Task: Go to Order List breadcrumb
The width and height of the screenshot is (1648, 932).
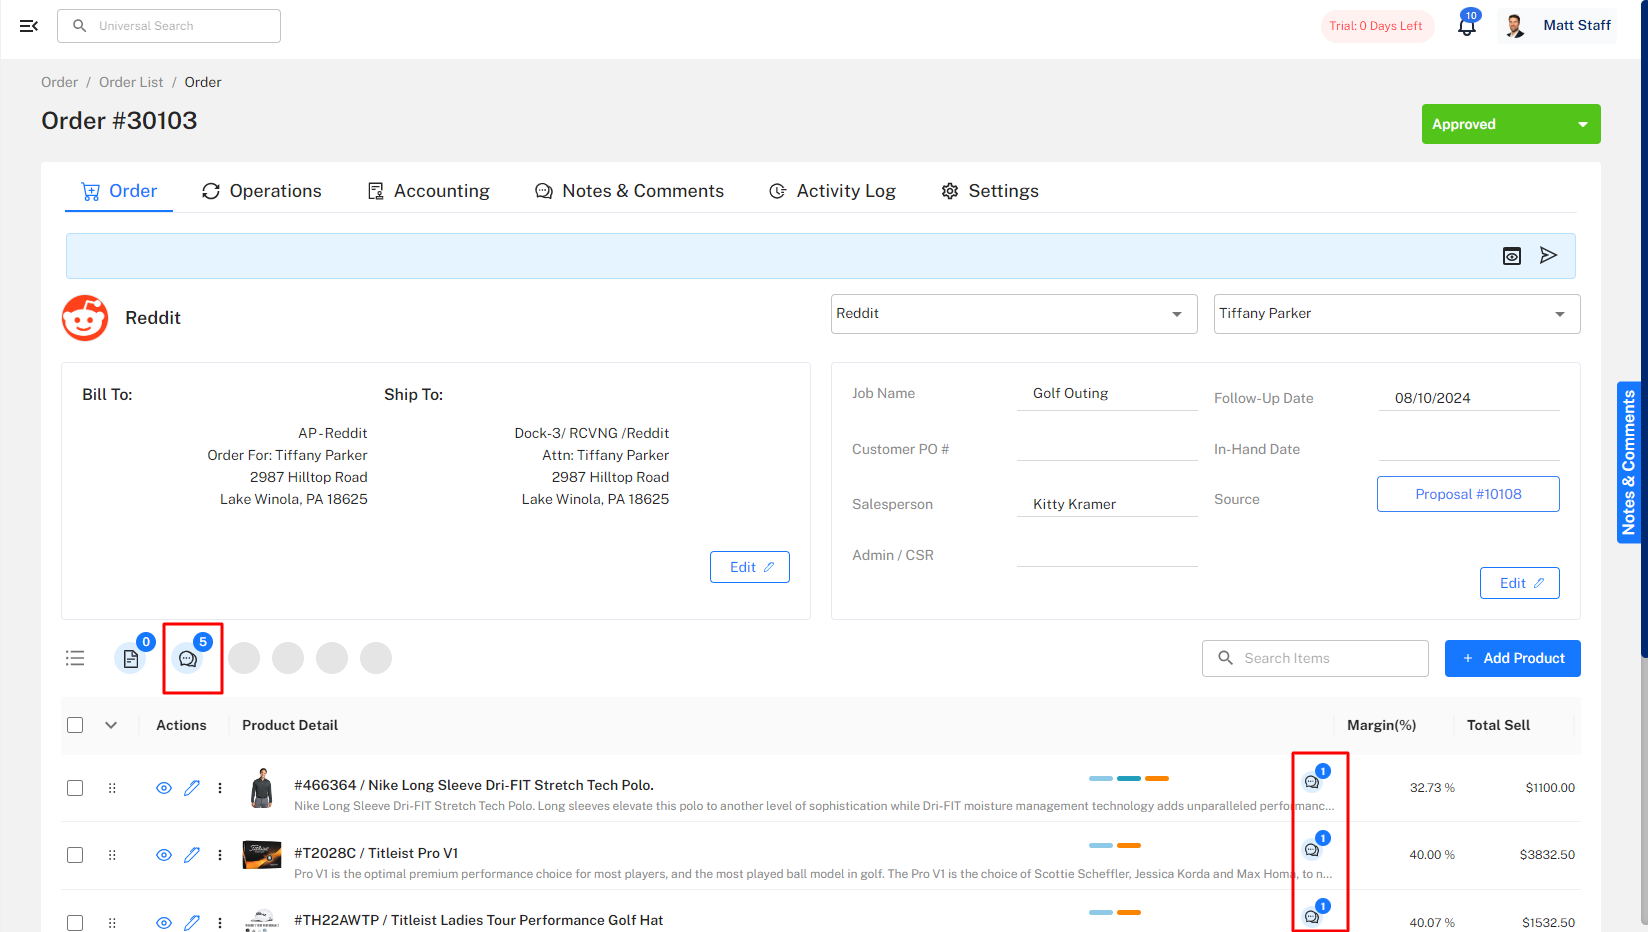Action: [131, 82]
